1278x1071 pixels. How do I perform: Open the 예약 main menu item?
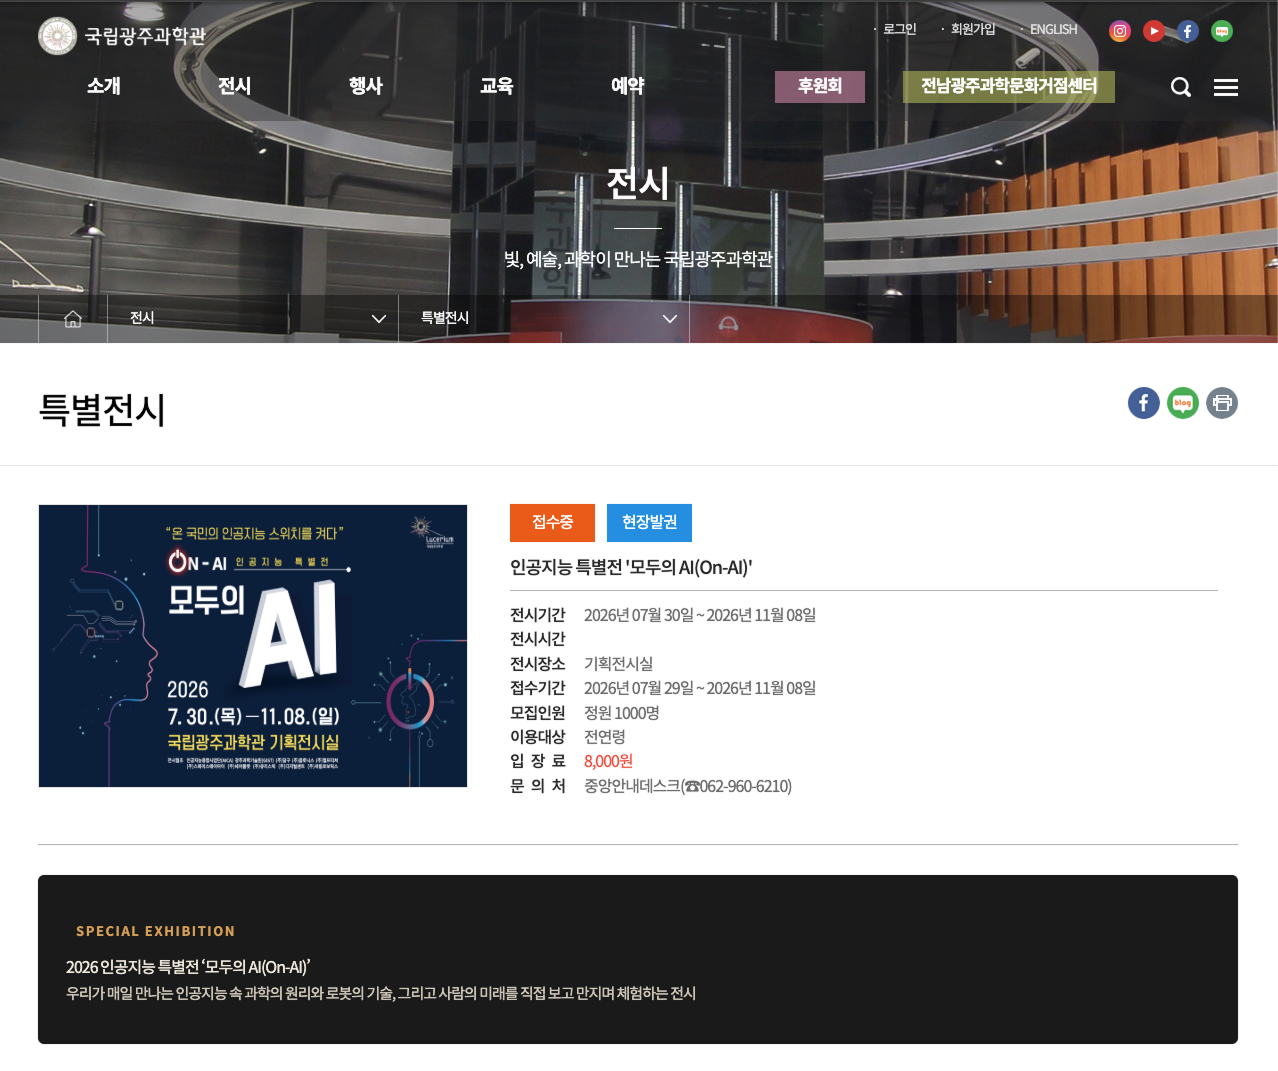[628, 86]
